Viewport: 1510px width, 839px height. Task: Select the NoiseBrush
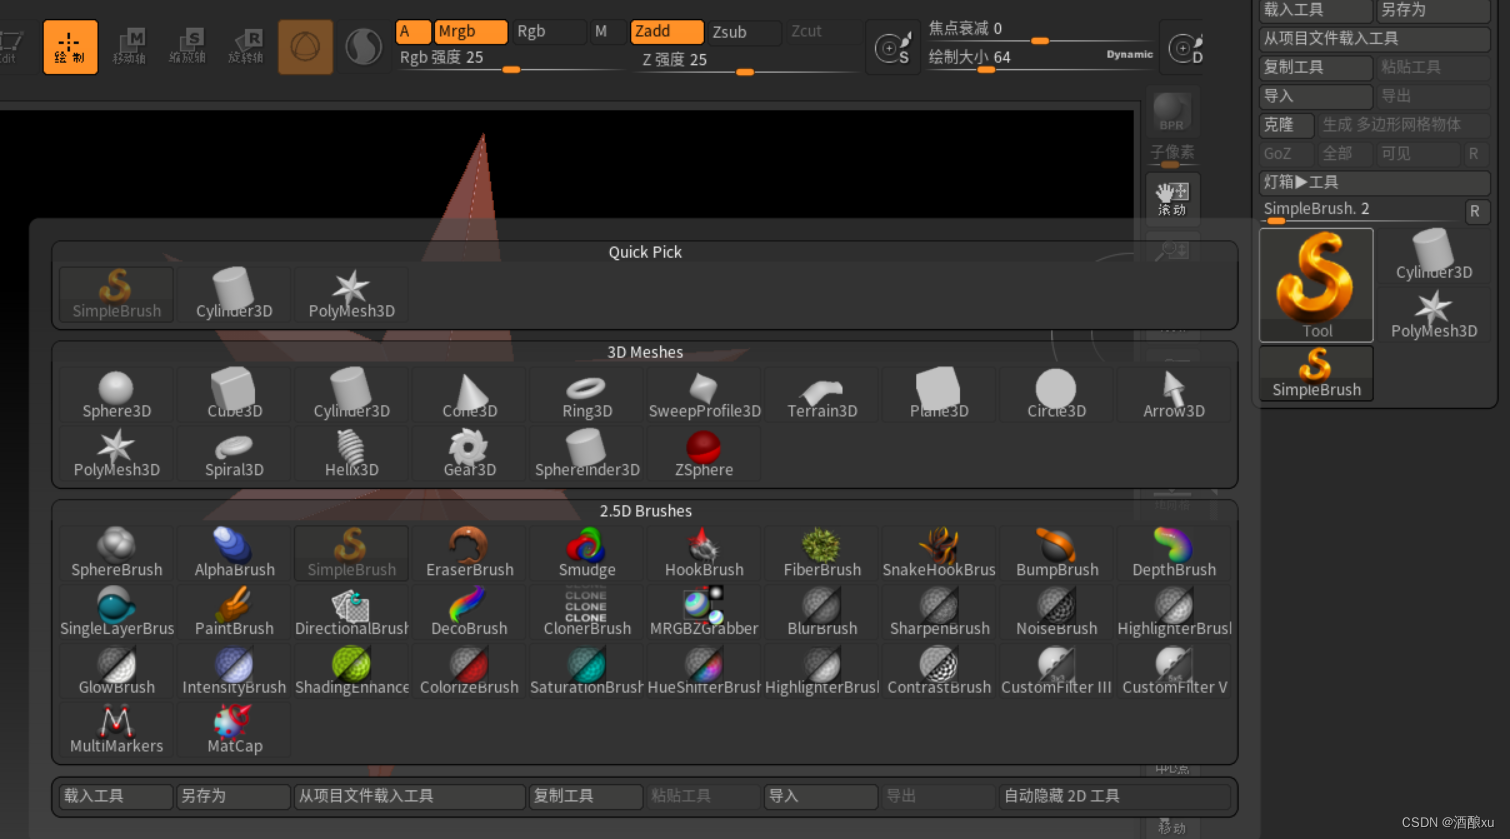point(1057,612)
